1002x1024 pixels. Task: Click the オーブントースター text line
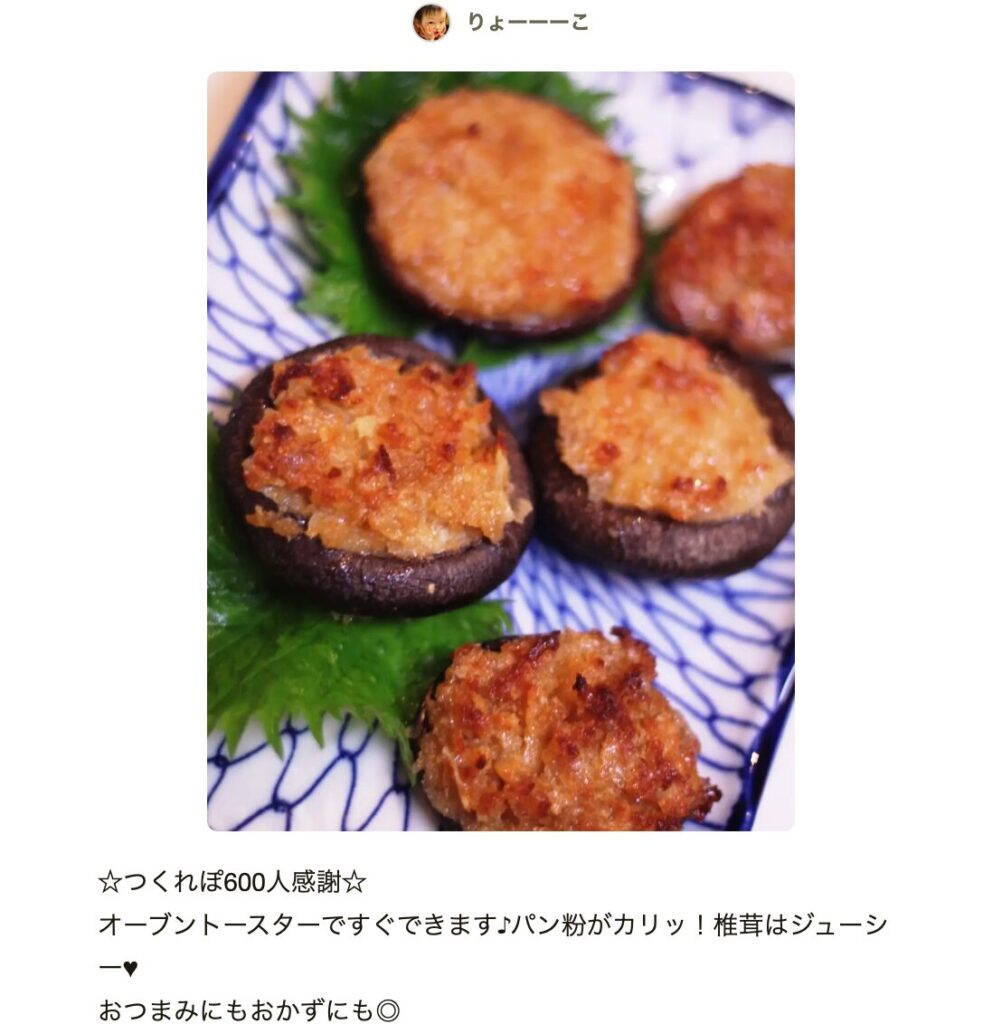pyautogui.click(x=494, y=946)
